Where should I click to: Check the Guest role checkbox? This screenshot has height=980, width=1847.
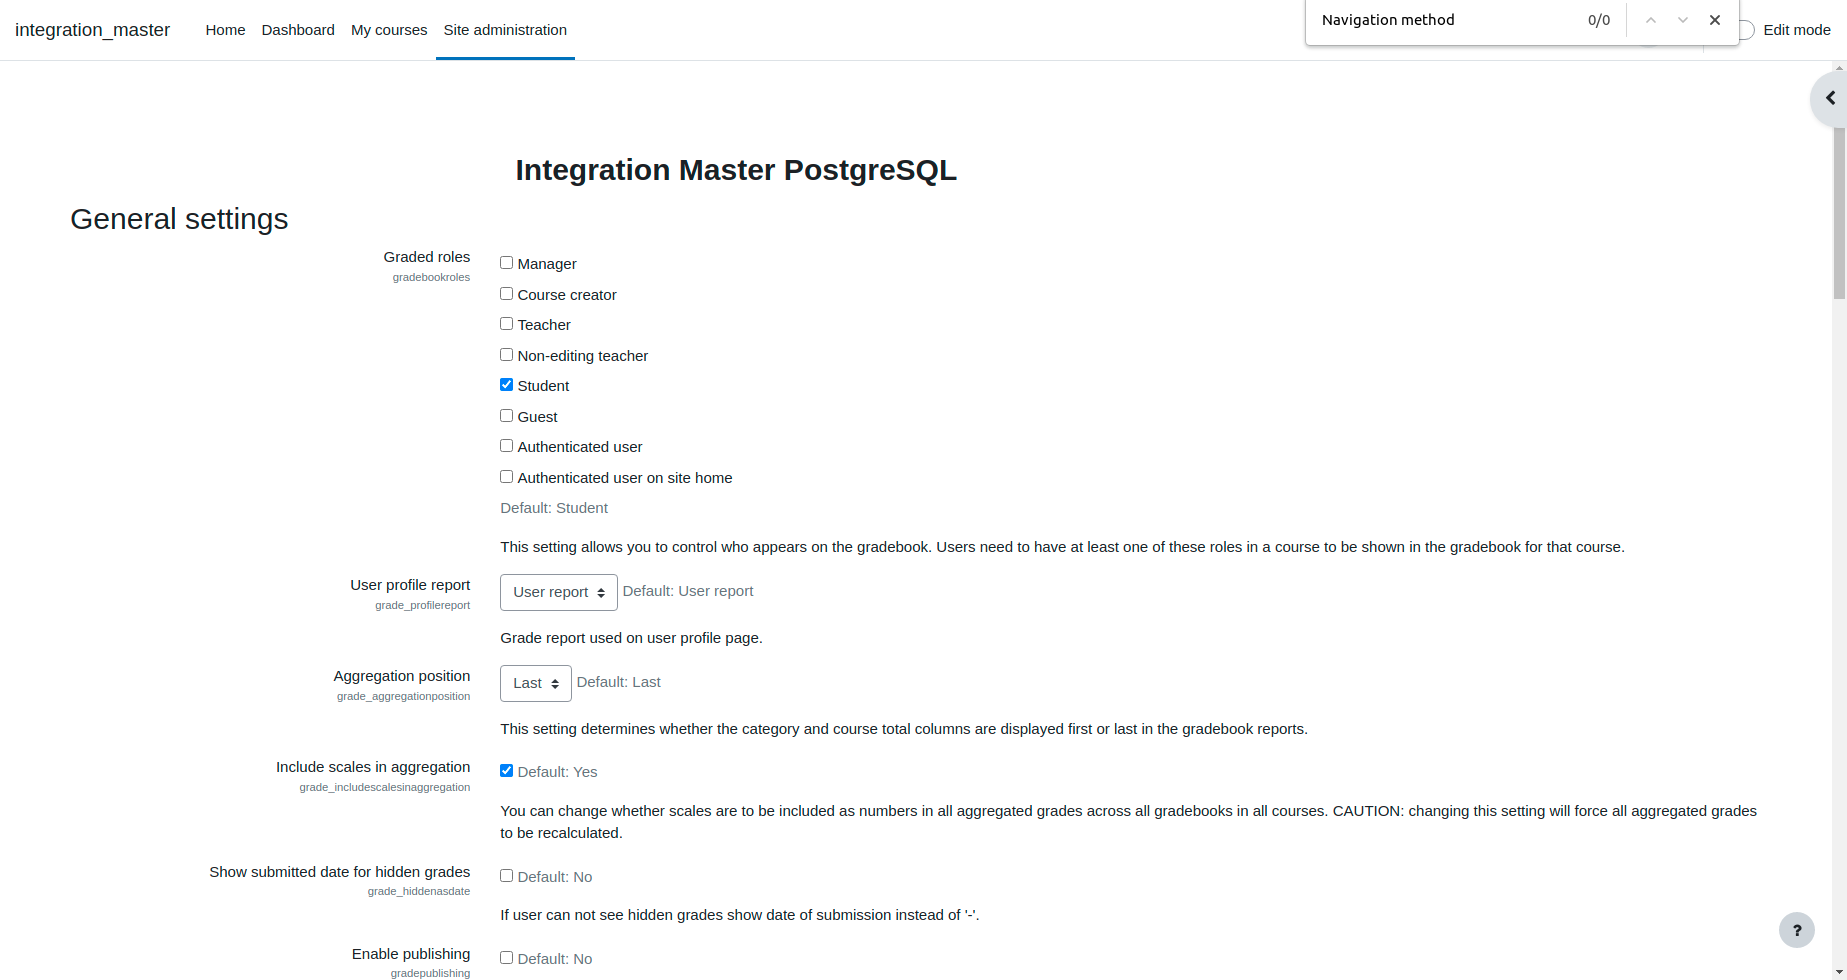(x=507, y=416)
